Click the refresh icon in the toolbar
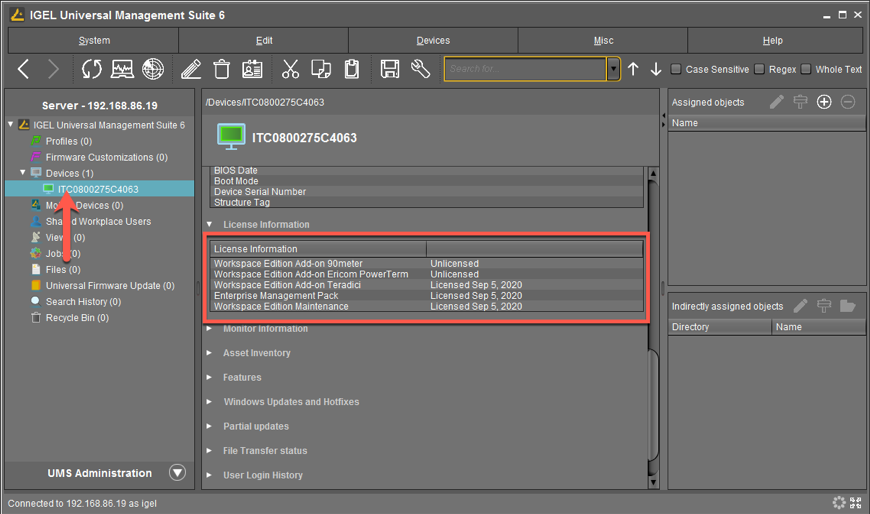This screenshot has height=514, width=870. 92,69
